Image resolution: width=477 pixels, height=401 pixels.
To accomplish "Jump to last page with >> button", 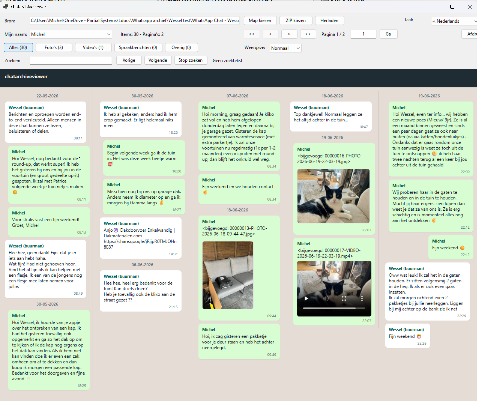I will [x=308, y=34].
